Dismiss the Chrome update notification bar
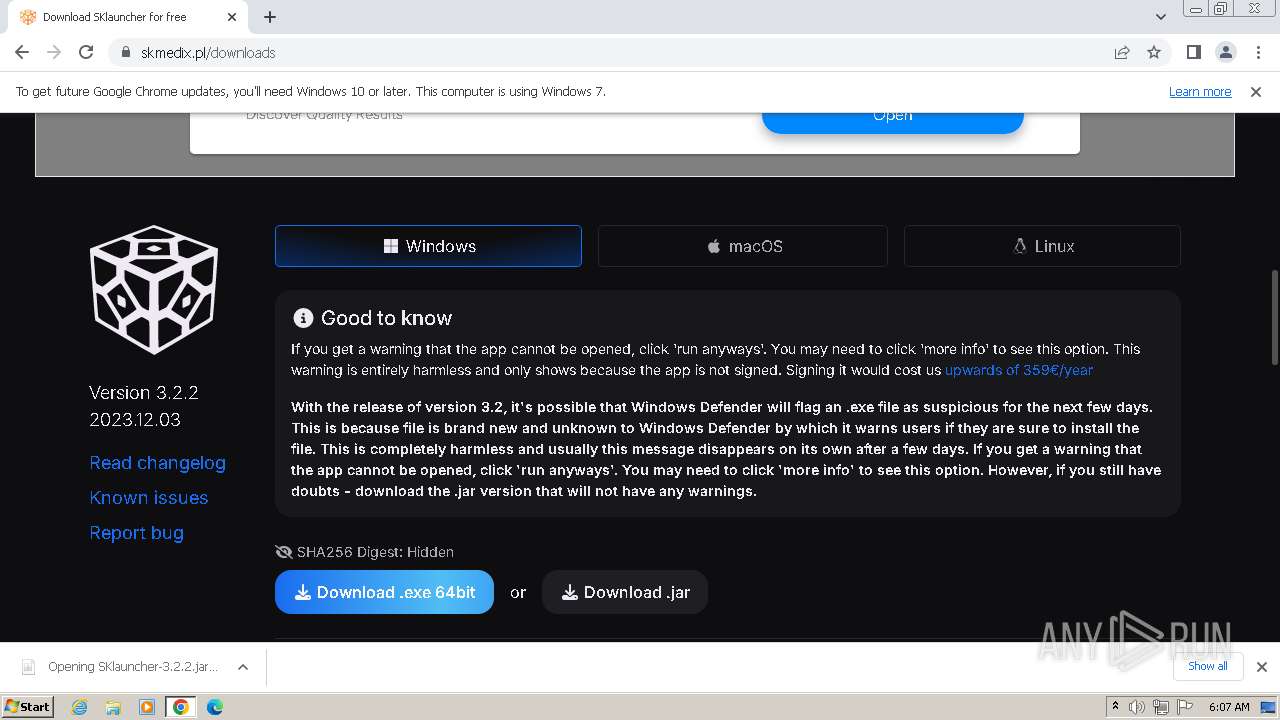 (x=1256, y=91)
